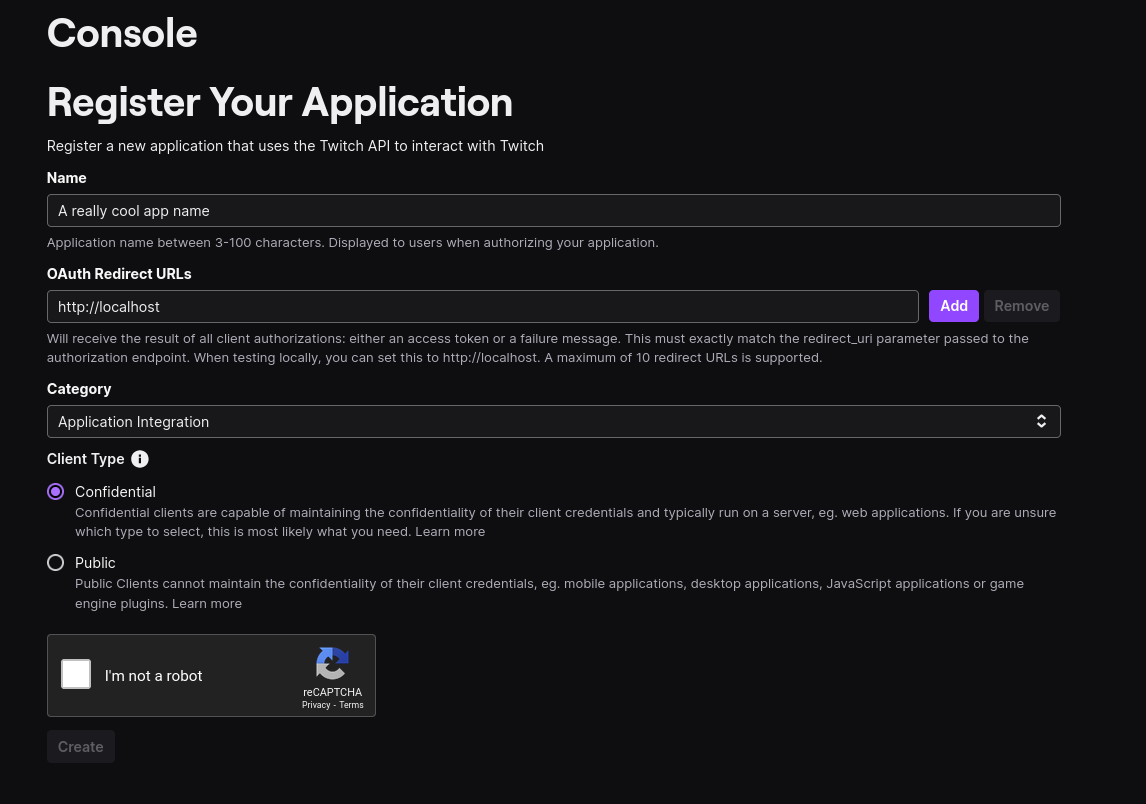This screenshot has width=1146, height=804.
Task: Click the Public radio label text
Action: (95, 563)
